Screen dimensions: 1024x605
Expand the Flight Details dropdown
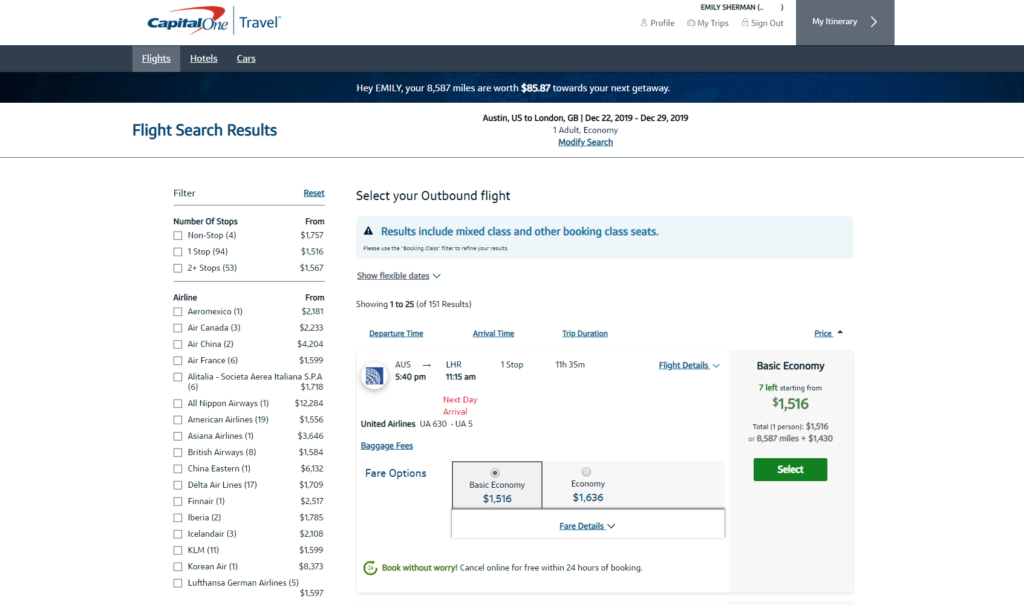(689, 366)
